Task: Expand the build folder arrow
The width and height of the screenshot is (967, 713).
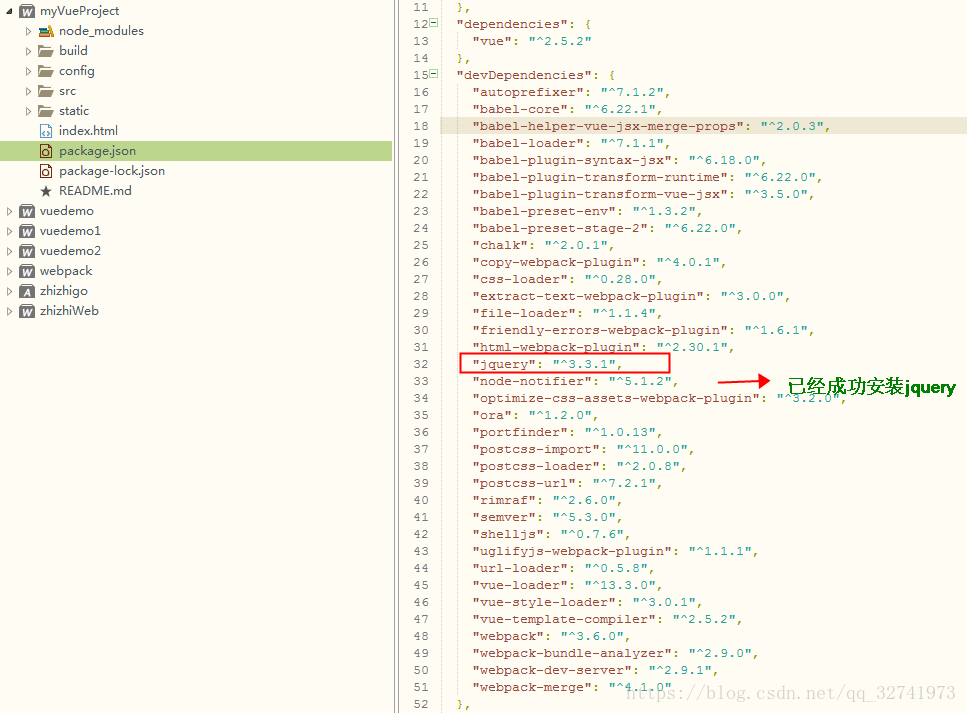Action: coord(28,51)
